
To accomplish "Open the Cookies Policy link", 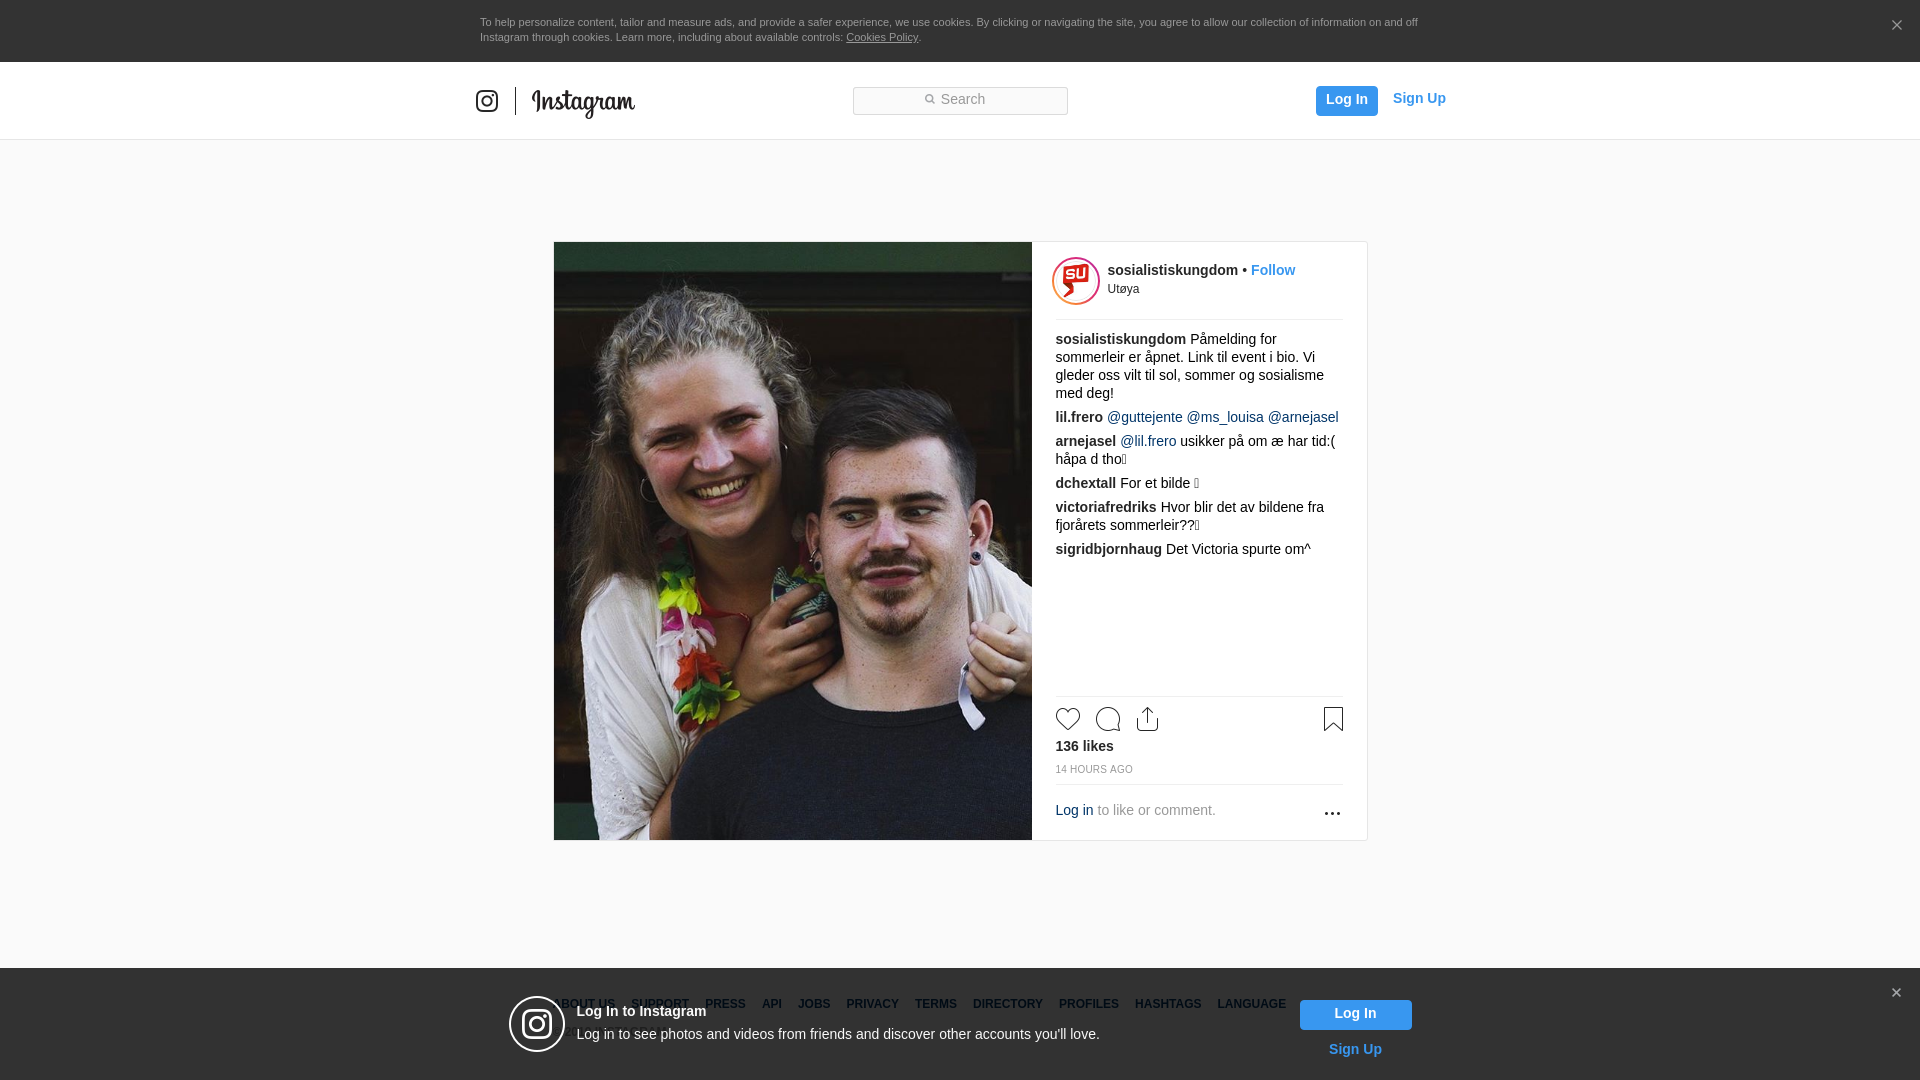I will 882,37.
